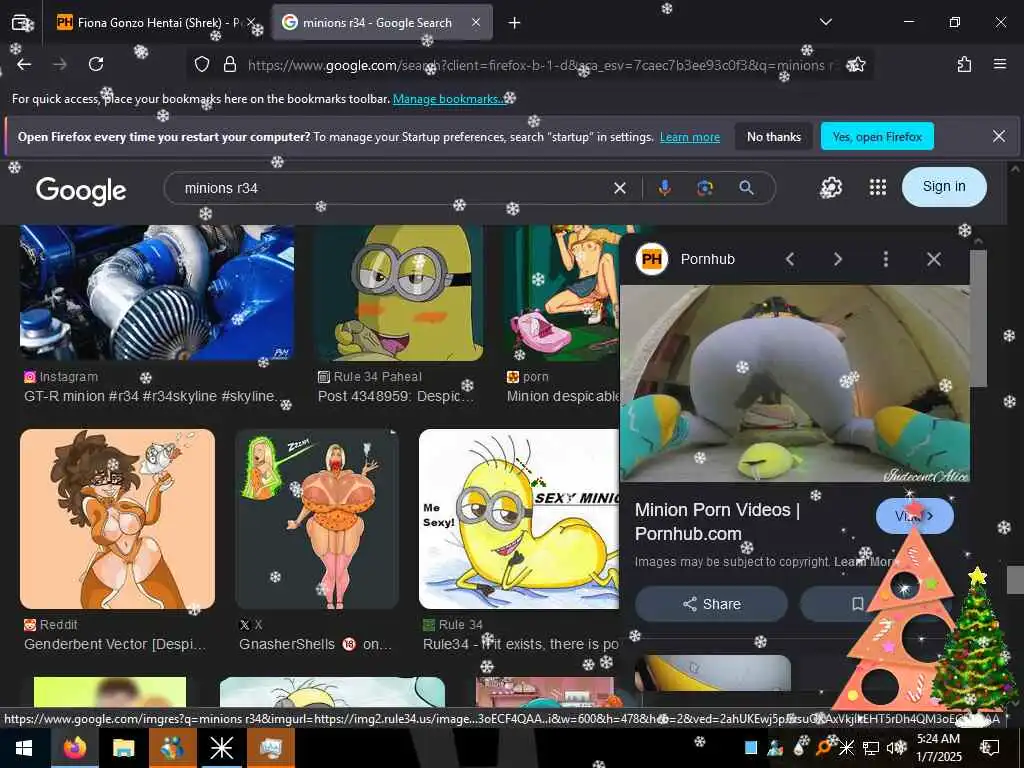
Task: Click the Google 'Sign in' button
Action: pyautogui.click(x=944, y=187)
